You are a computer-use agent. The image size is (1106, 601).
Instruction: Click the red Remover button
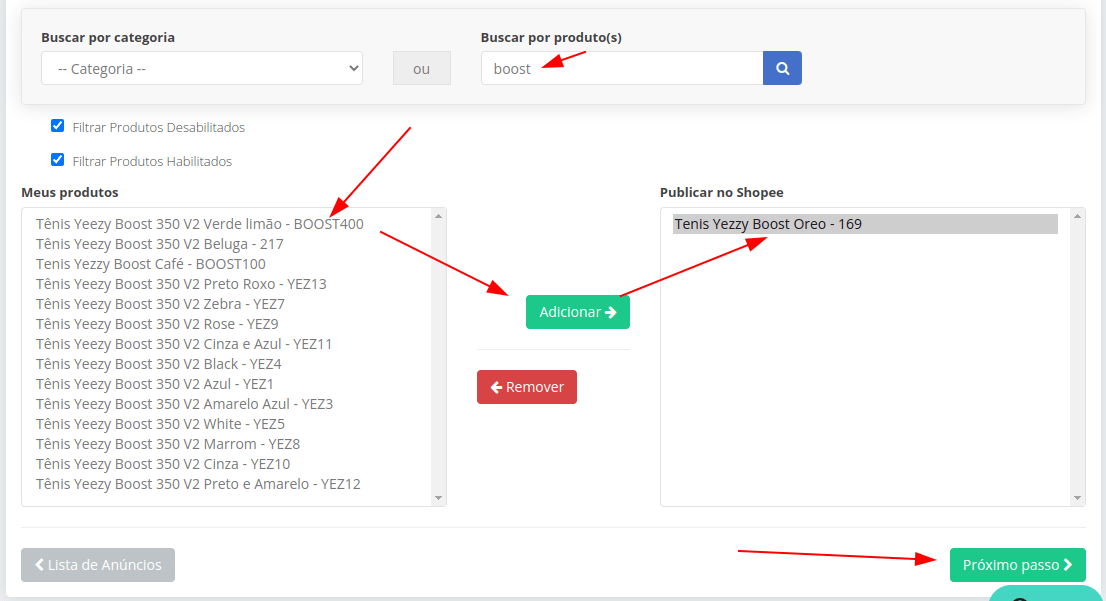527,387
